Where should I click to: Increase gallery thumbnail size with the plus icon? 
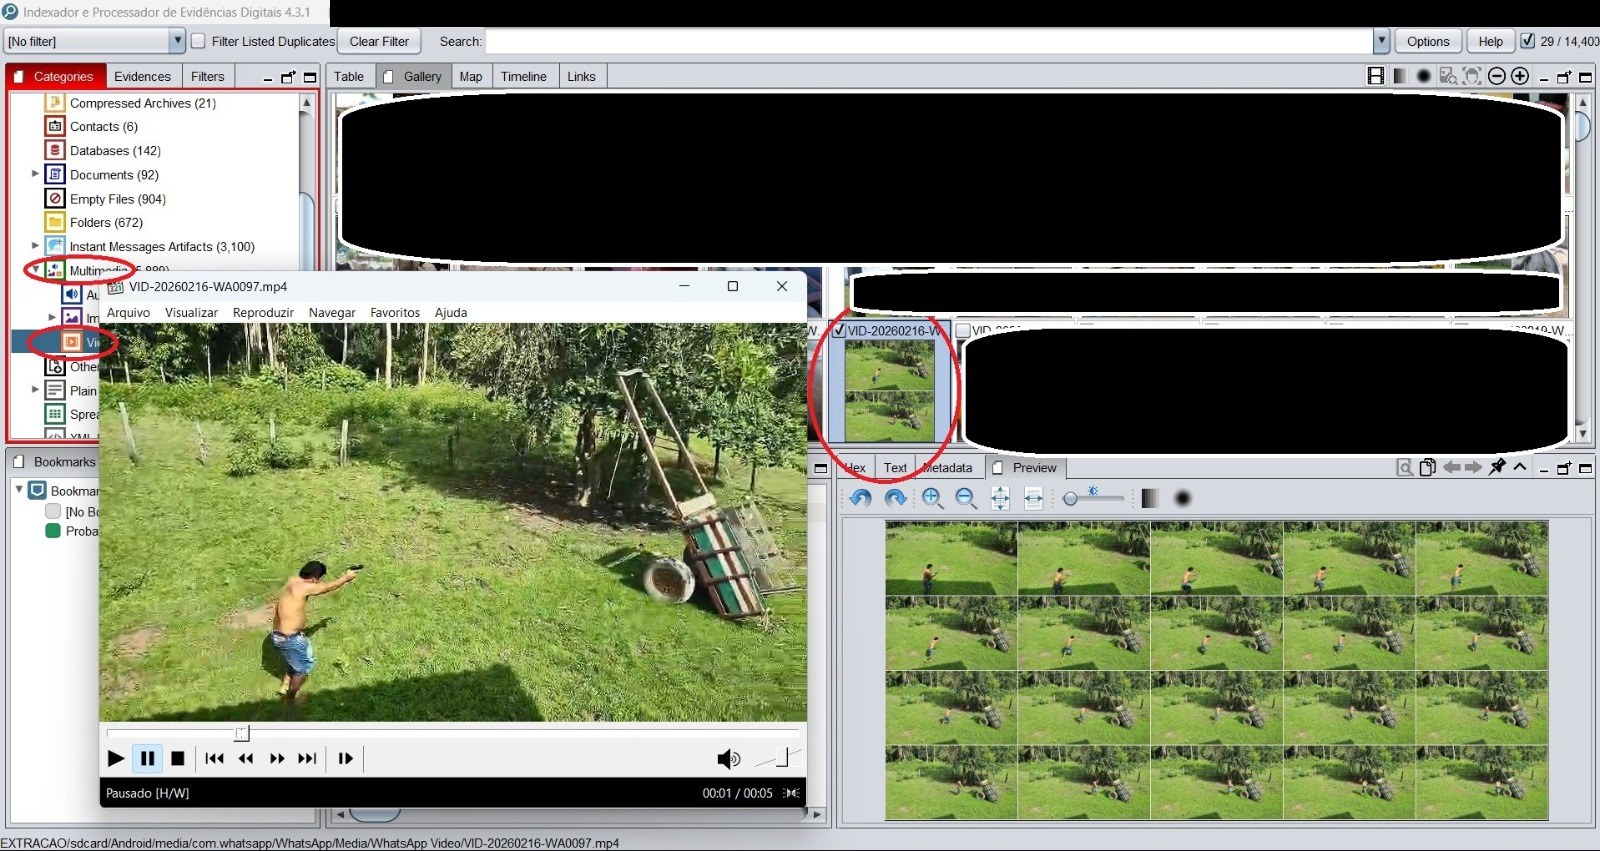tap(1520, 76)
